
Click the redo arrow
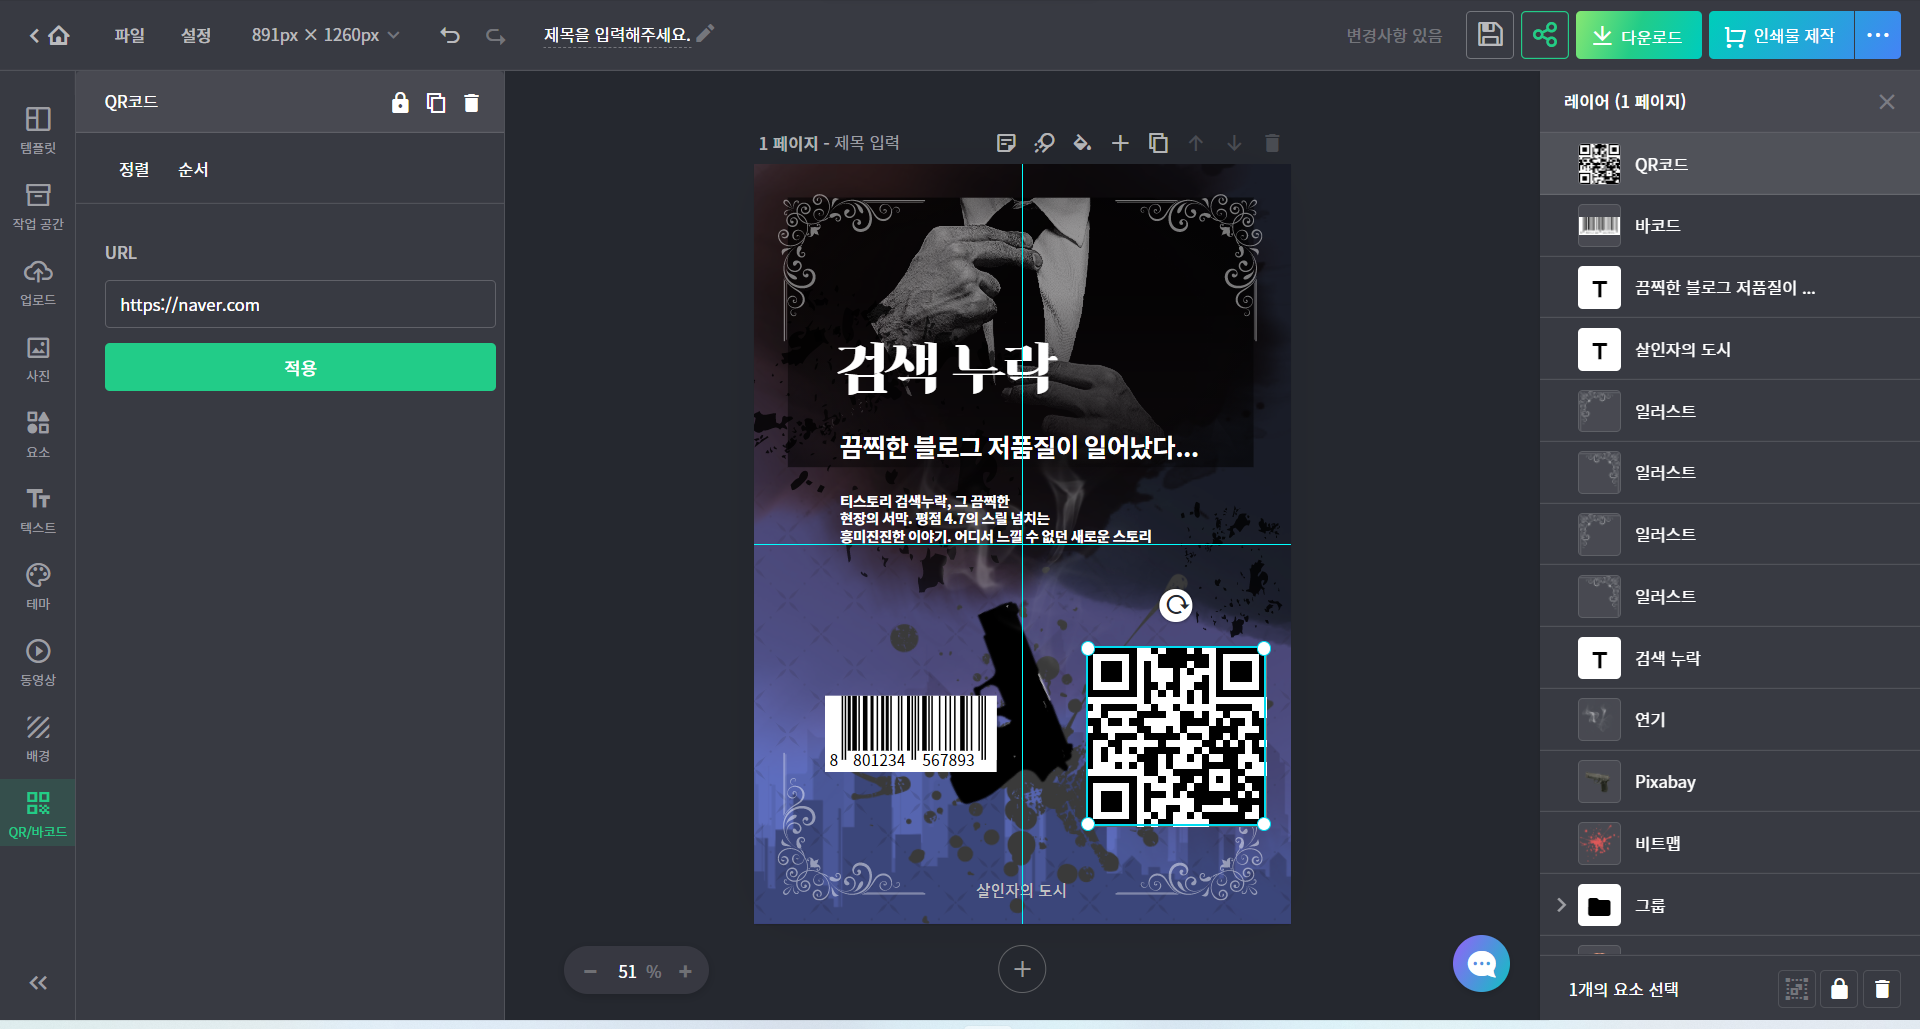(x=495, y=35)
